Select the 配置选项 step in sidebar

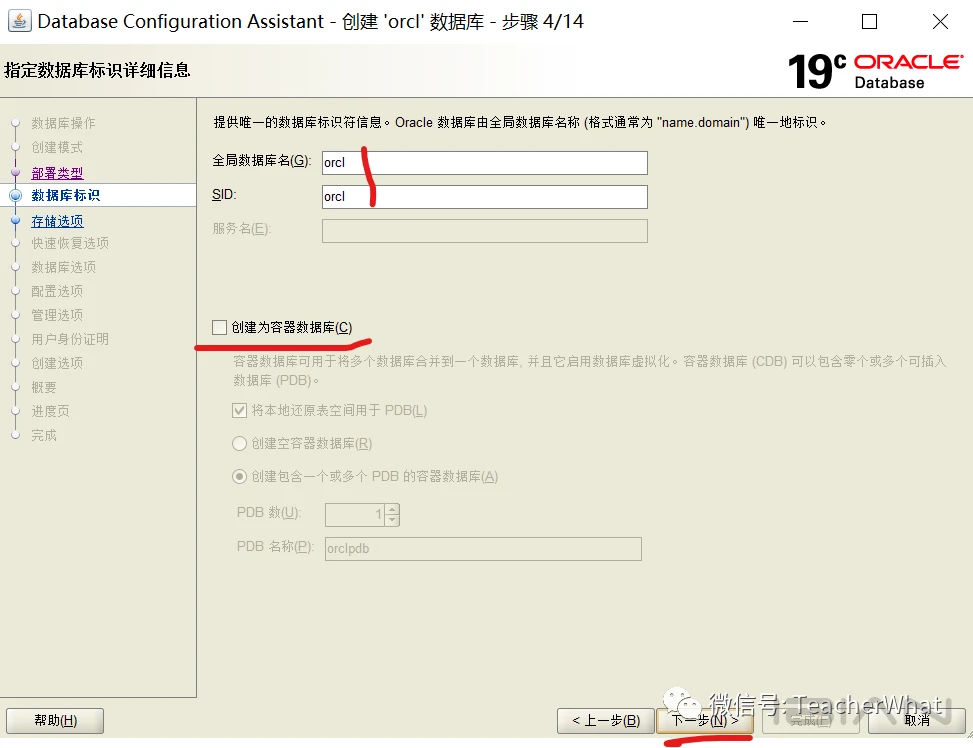(x=57, y=291)
